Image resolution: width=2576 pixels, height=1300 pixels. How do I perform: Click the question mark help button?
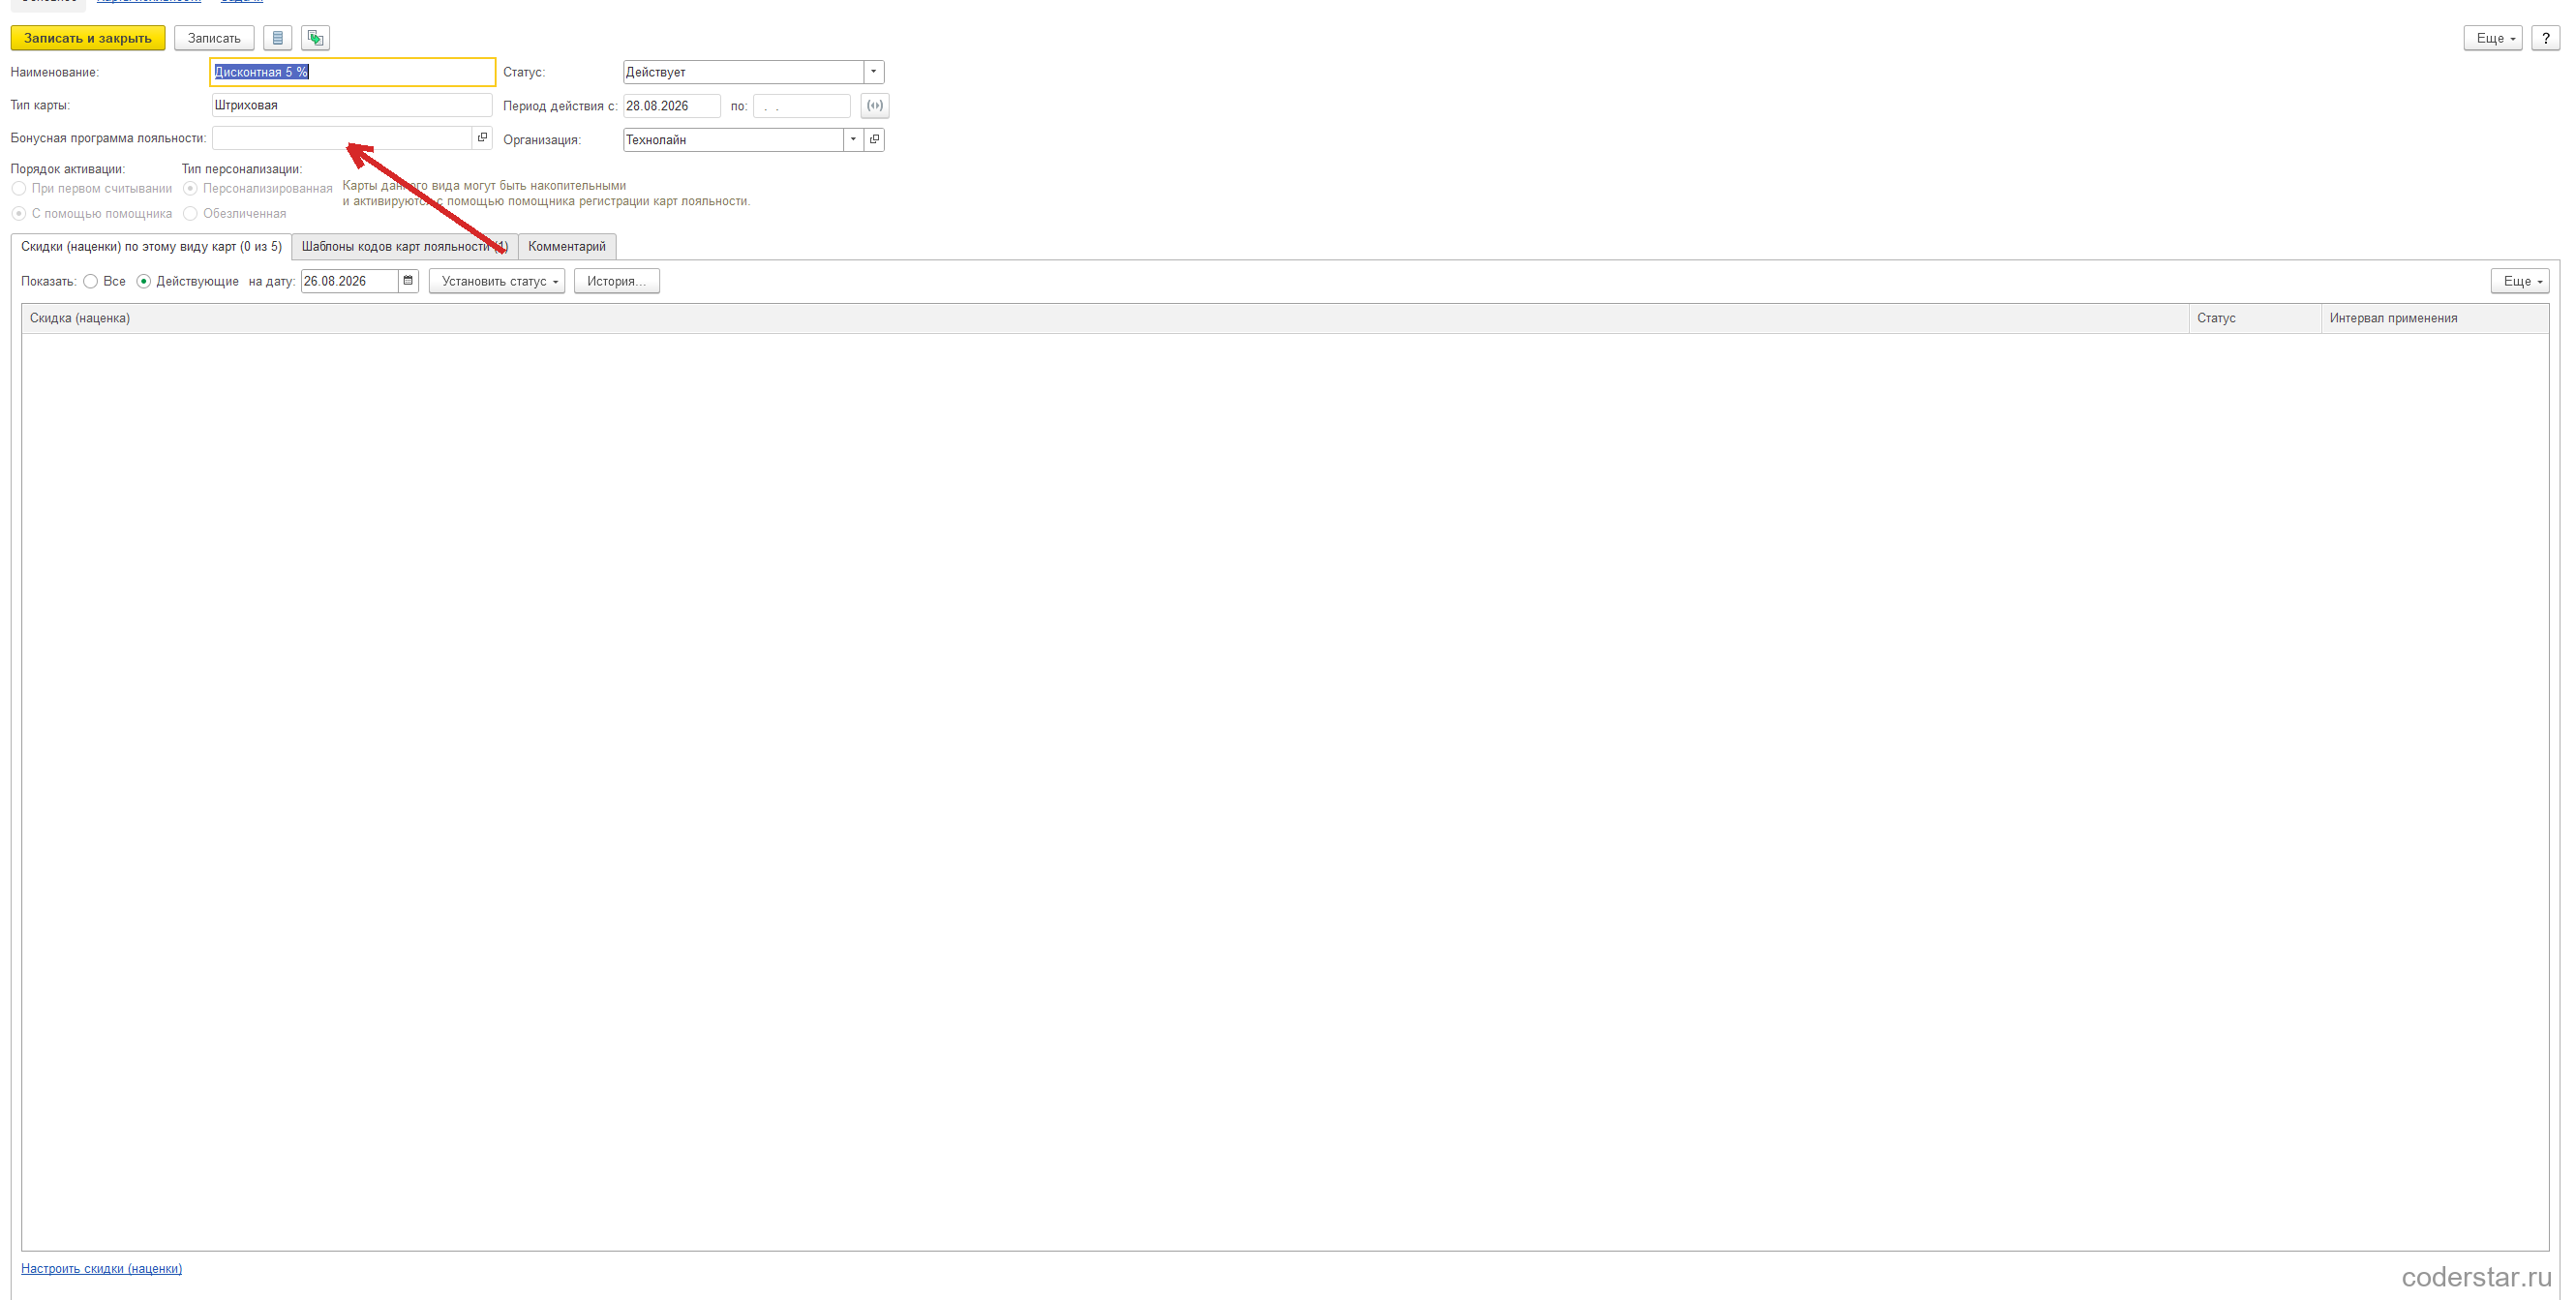[x=2545, y=38]
